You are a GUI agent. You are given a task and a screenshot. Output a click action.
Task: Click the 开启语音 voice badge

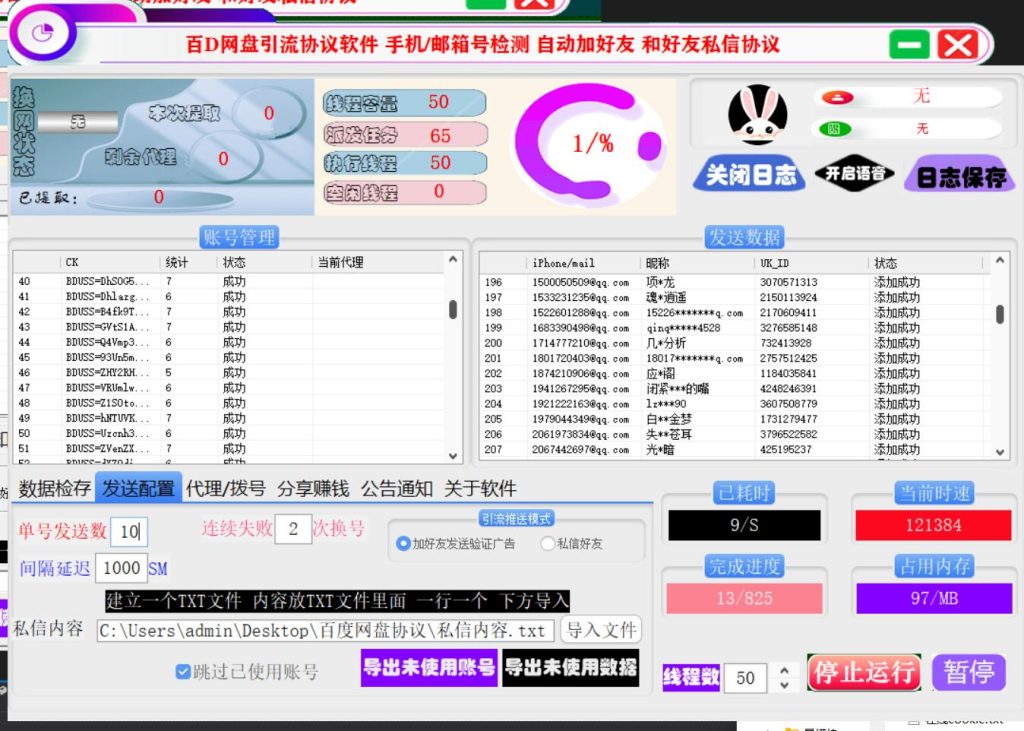854,174
